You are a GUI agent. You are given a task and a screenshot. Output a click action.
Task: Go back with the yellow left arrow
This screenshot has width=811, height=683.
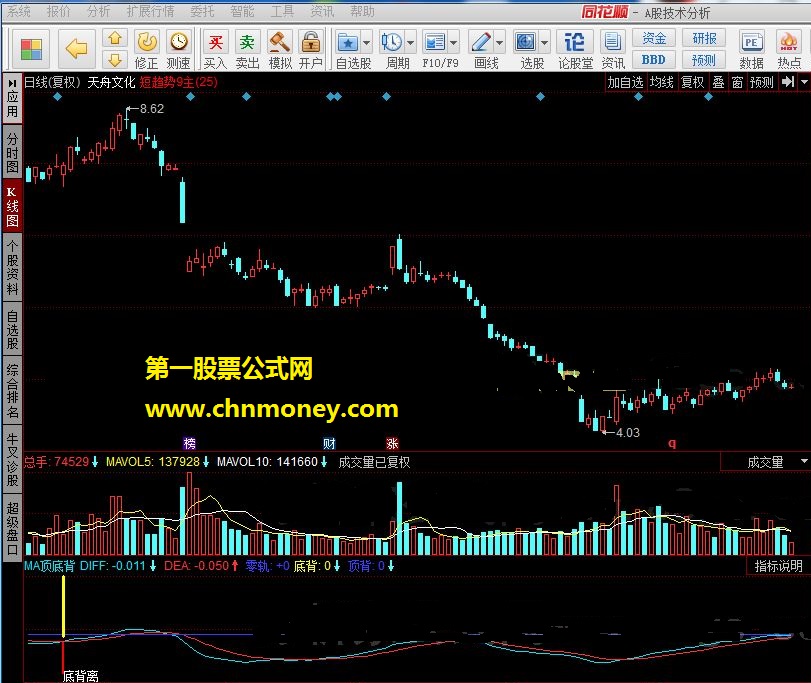pyautogui.click(x=77, y=49)
